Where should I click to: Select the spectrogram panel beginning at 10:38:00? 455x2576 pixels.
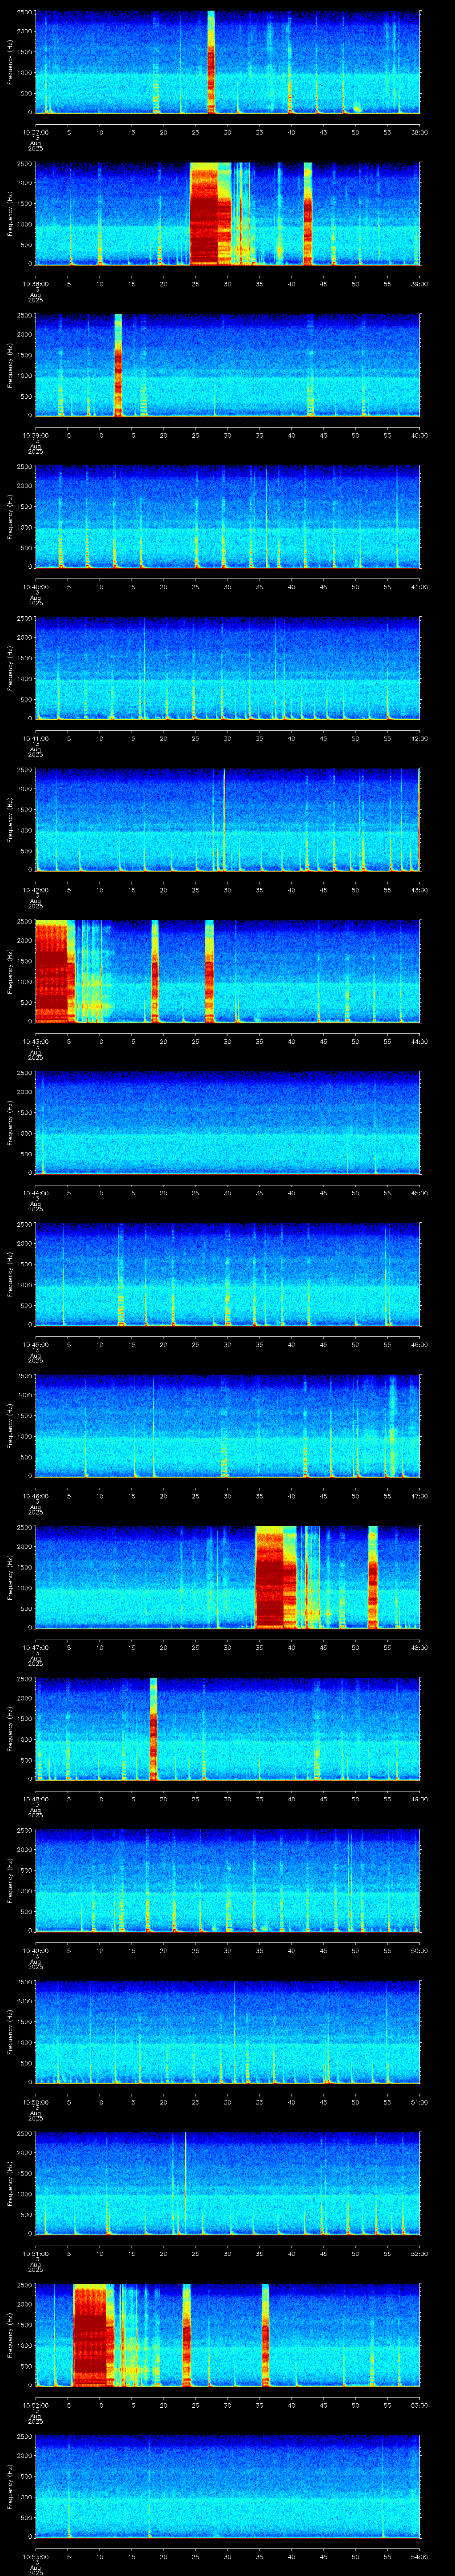click(227, 214)
